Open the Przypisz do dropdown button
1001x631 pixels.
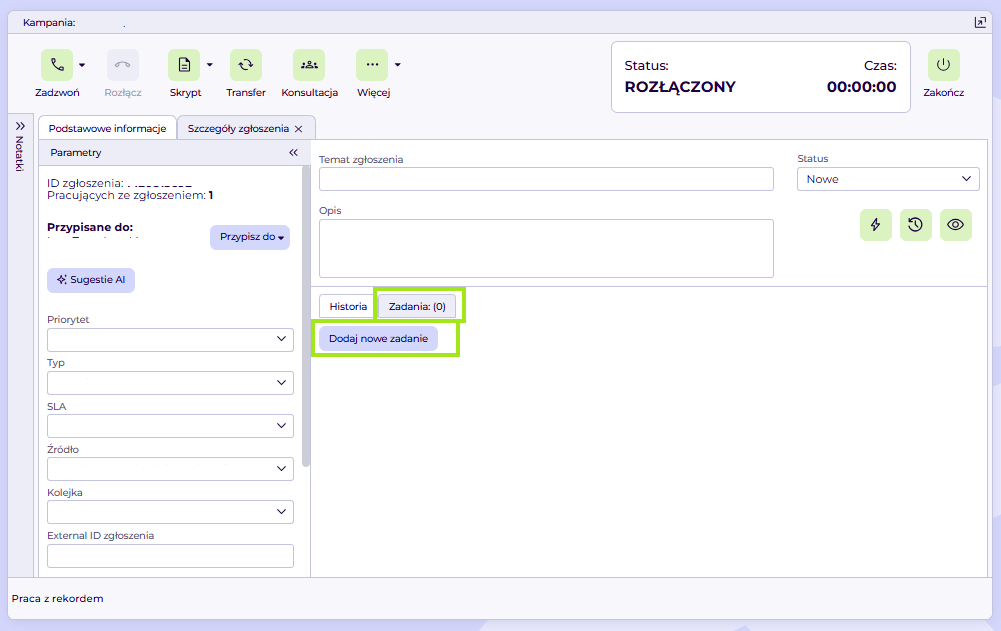point(250,237)
